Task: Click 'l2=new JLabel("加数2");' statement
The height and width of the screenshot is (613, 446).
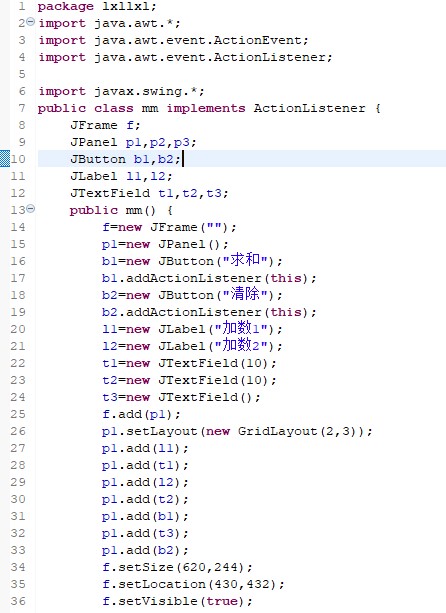Action: click(192, 346)
